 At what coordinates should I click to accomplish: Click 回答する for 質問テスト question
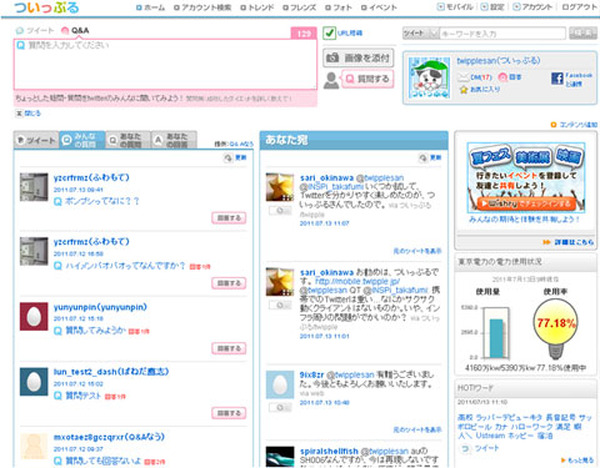[229, 413]
